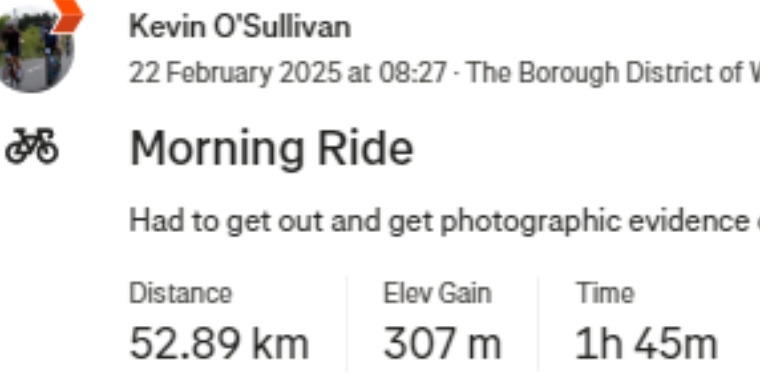
Task: Click the 307 m elevation value
Action: (442, 343)
